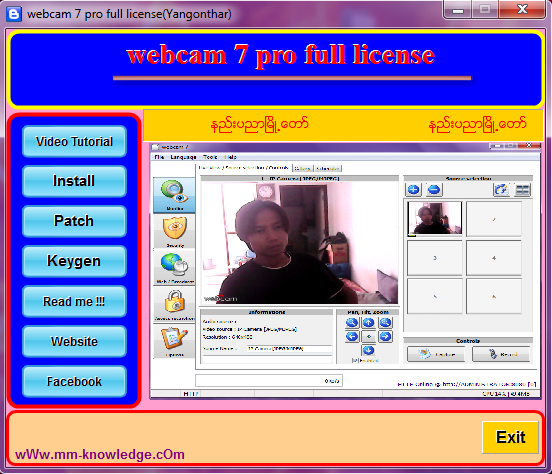Select the Web / Broadcast globe icon
The width and height of the screenshot is (552, 474).
pyautogui.click(x=174, y=268)
